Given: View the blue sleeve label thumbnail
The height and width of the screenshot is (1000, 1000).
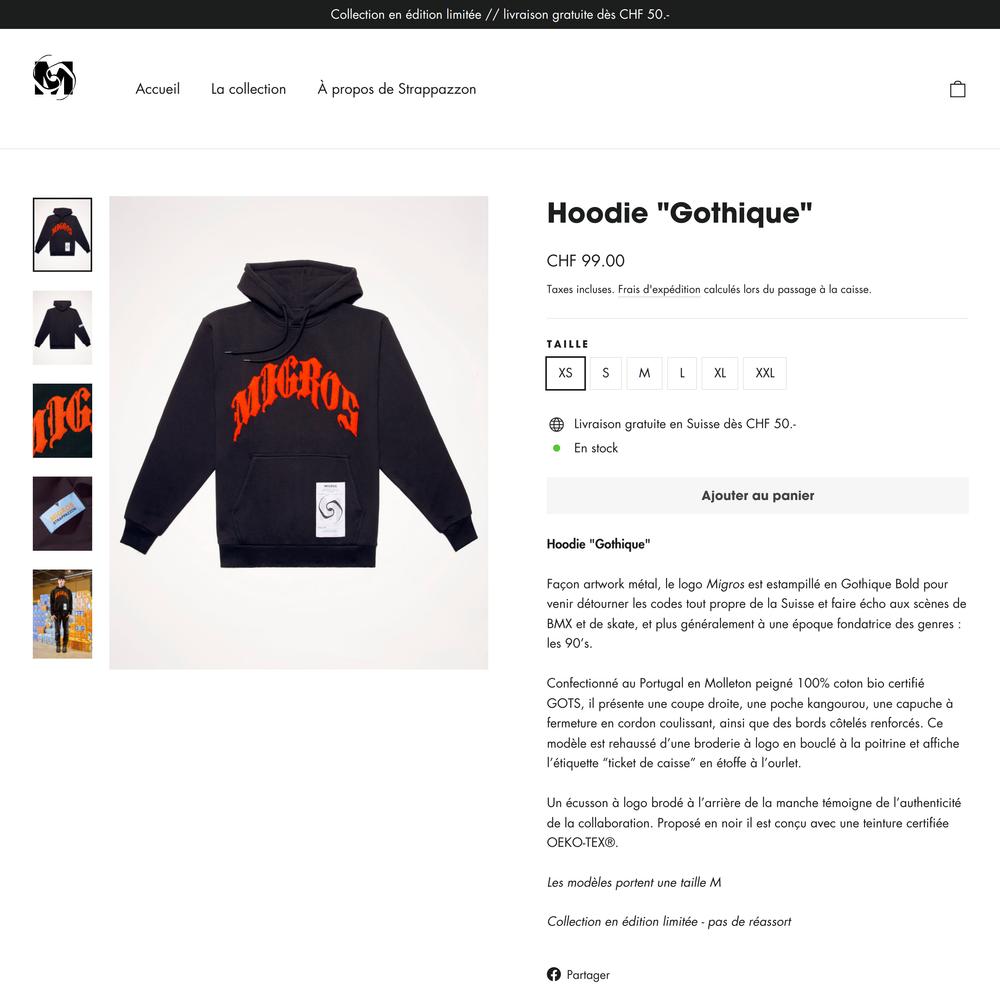Looking at the screenshot, I should tap(62, 513).
